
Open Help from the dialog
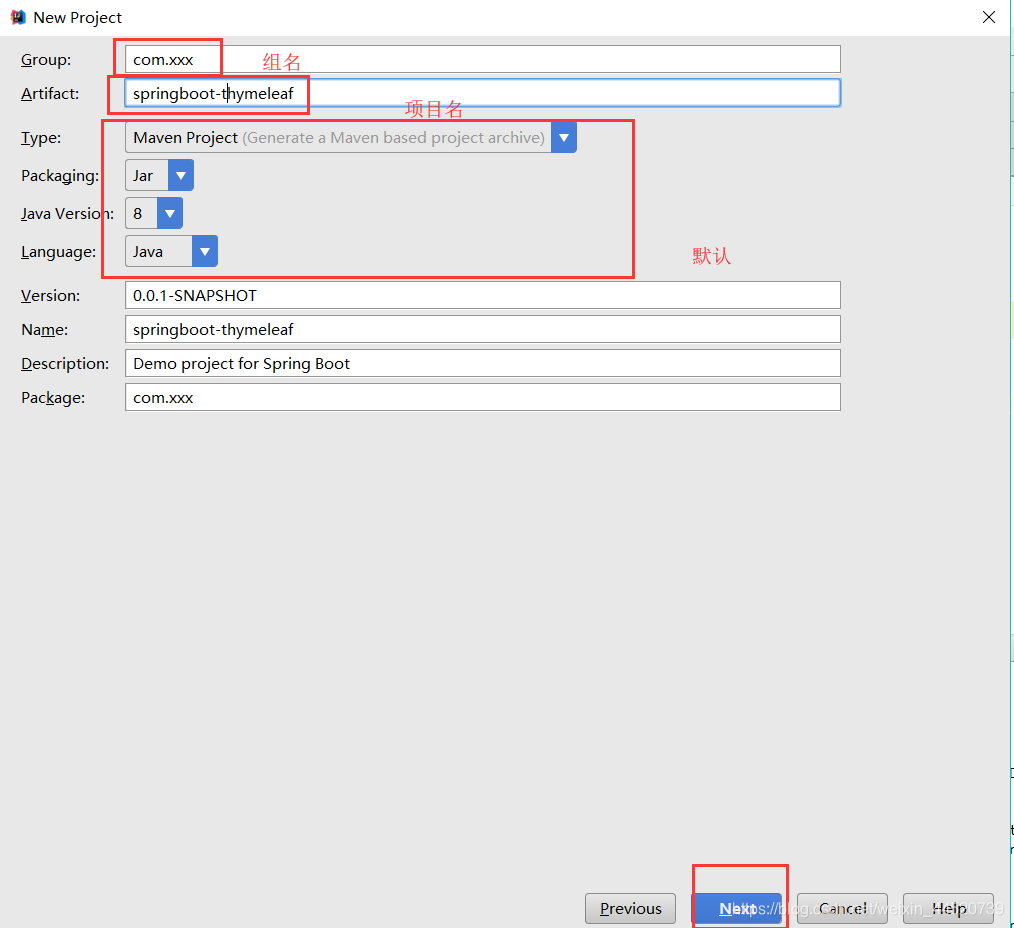pyautogui.click(x=949, y=909)
